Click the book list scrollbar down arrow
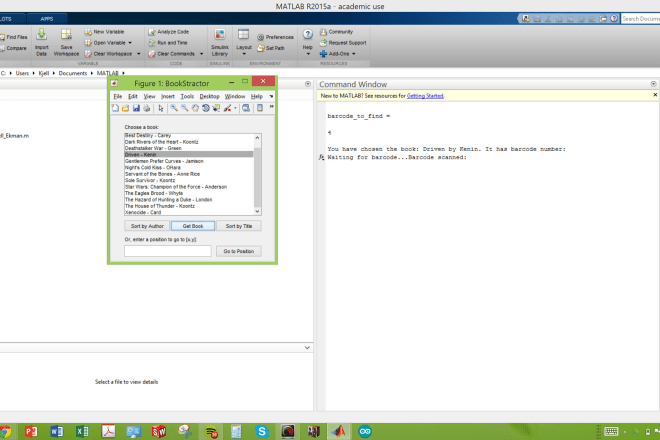The image size is (660, 440). coord(258,211)
